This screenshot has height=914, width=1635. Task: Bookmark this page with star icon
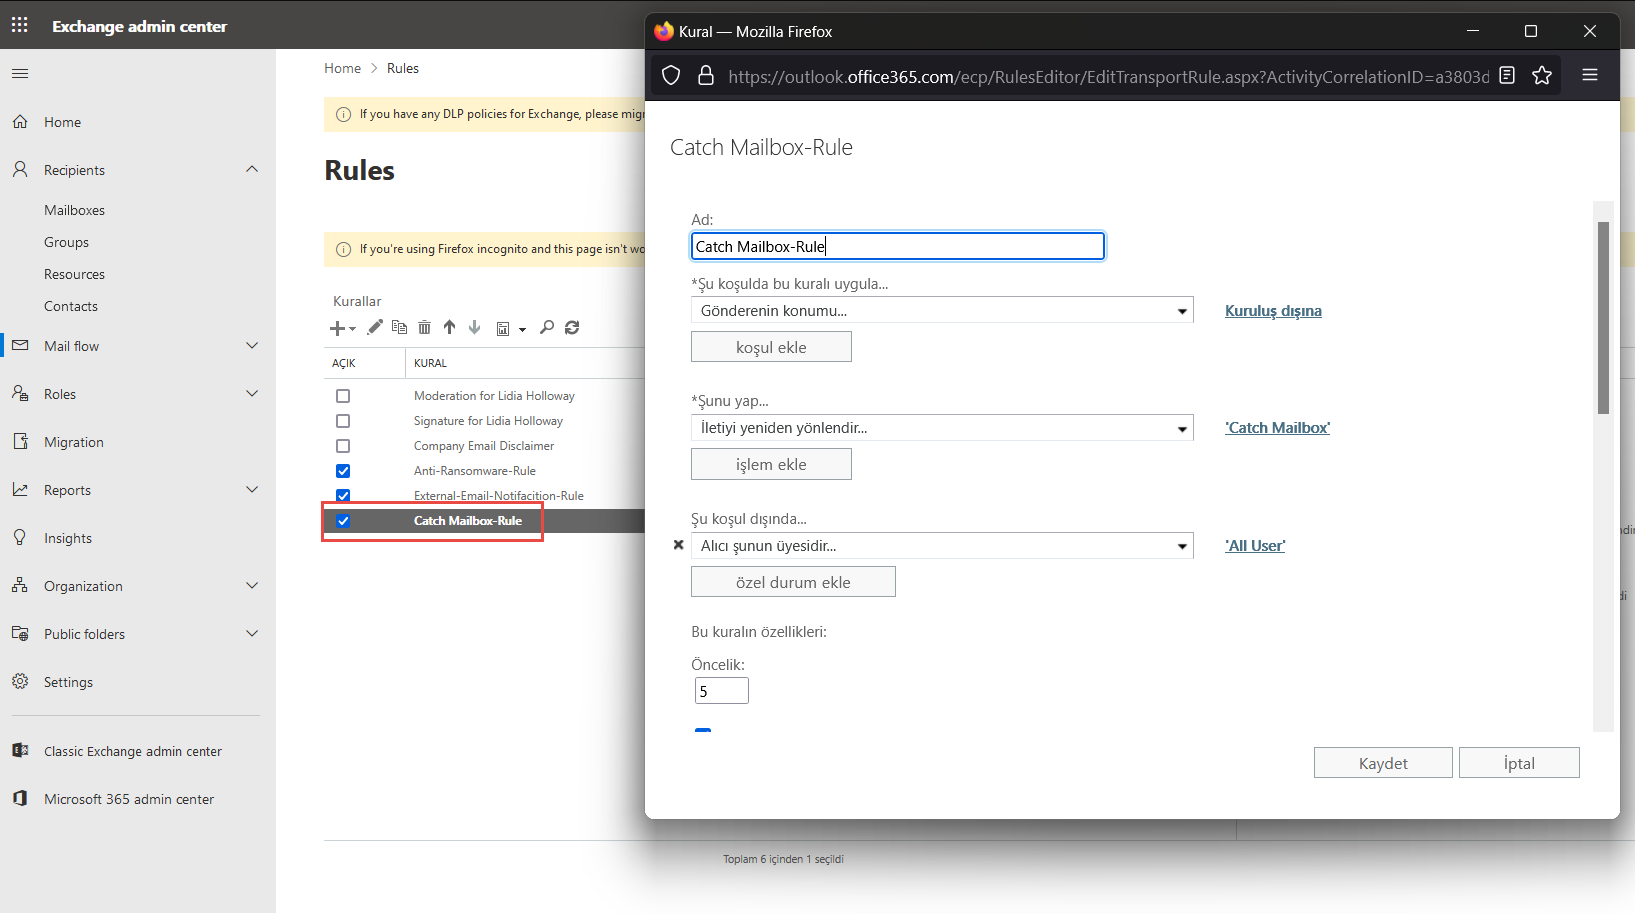[1542, 75]
